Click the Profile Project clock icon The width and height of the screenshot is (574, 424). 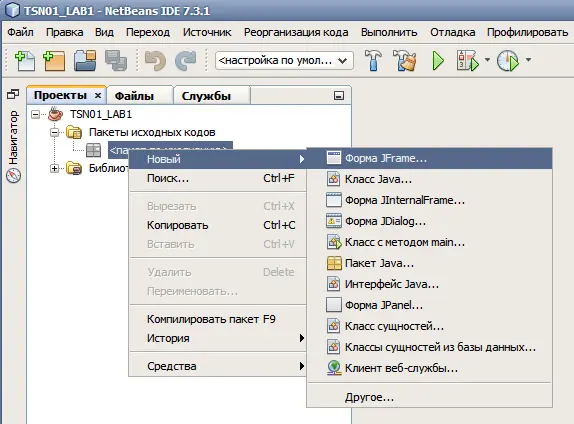pyautogui.click(x=508, y=61)
